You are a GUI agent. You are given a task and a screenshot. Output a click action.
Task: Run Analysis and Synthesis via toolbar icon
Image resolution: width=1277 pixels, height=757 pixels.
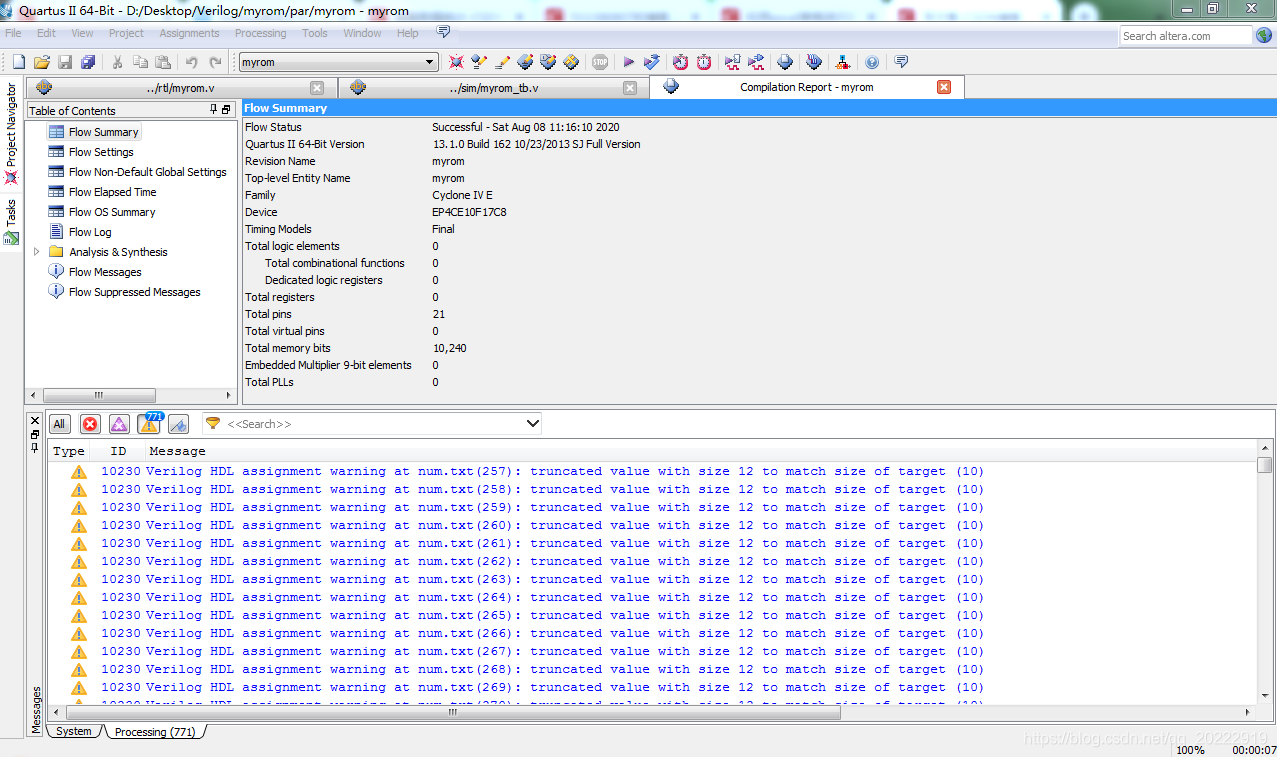click(652, 61)
